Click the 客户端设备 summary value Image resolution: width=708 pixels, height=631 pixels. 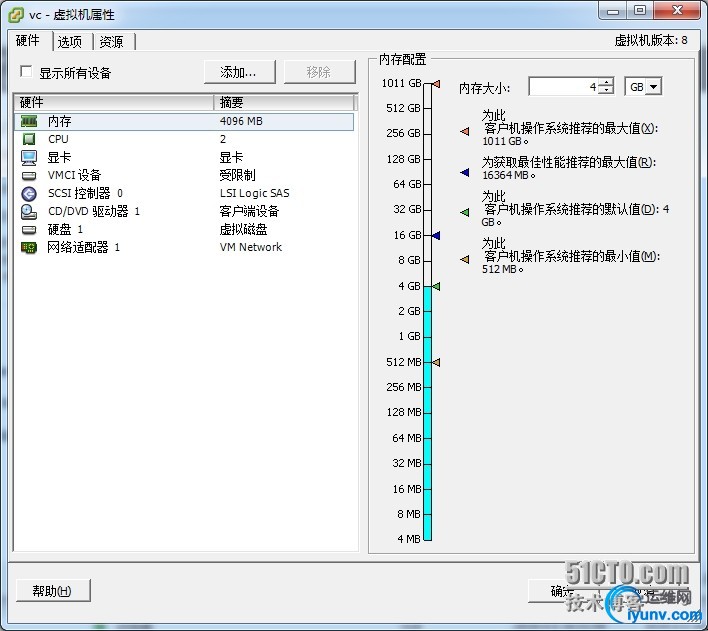pyautogui.click(x=249, y=211)
